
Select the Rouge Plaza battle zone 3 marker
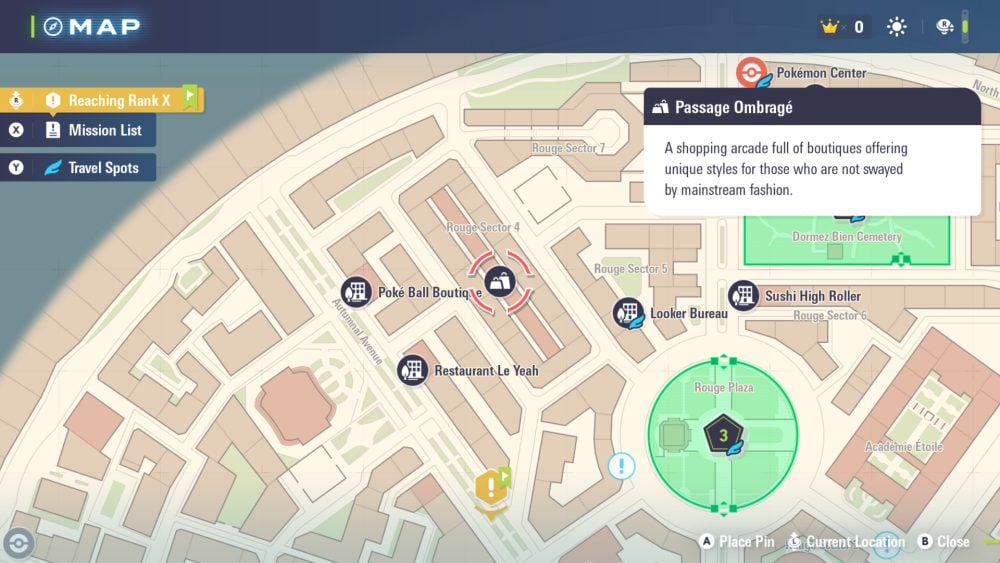point(721,434)
